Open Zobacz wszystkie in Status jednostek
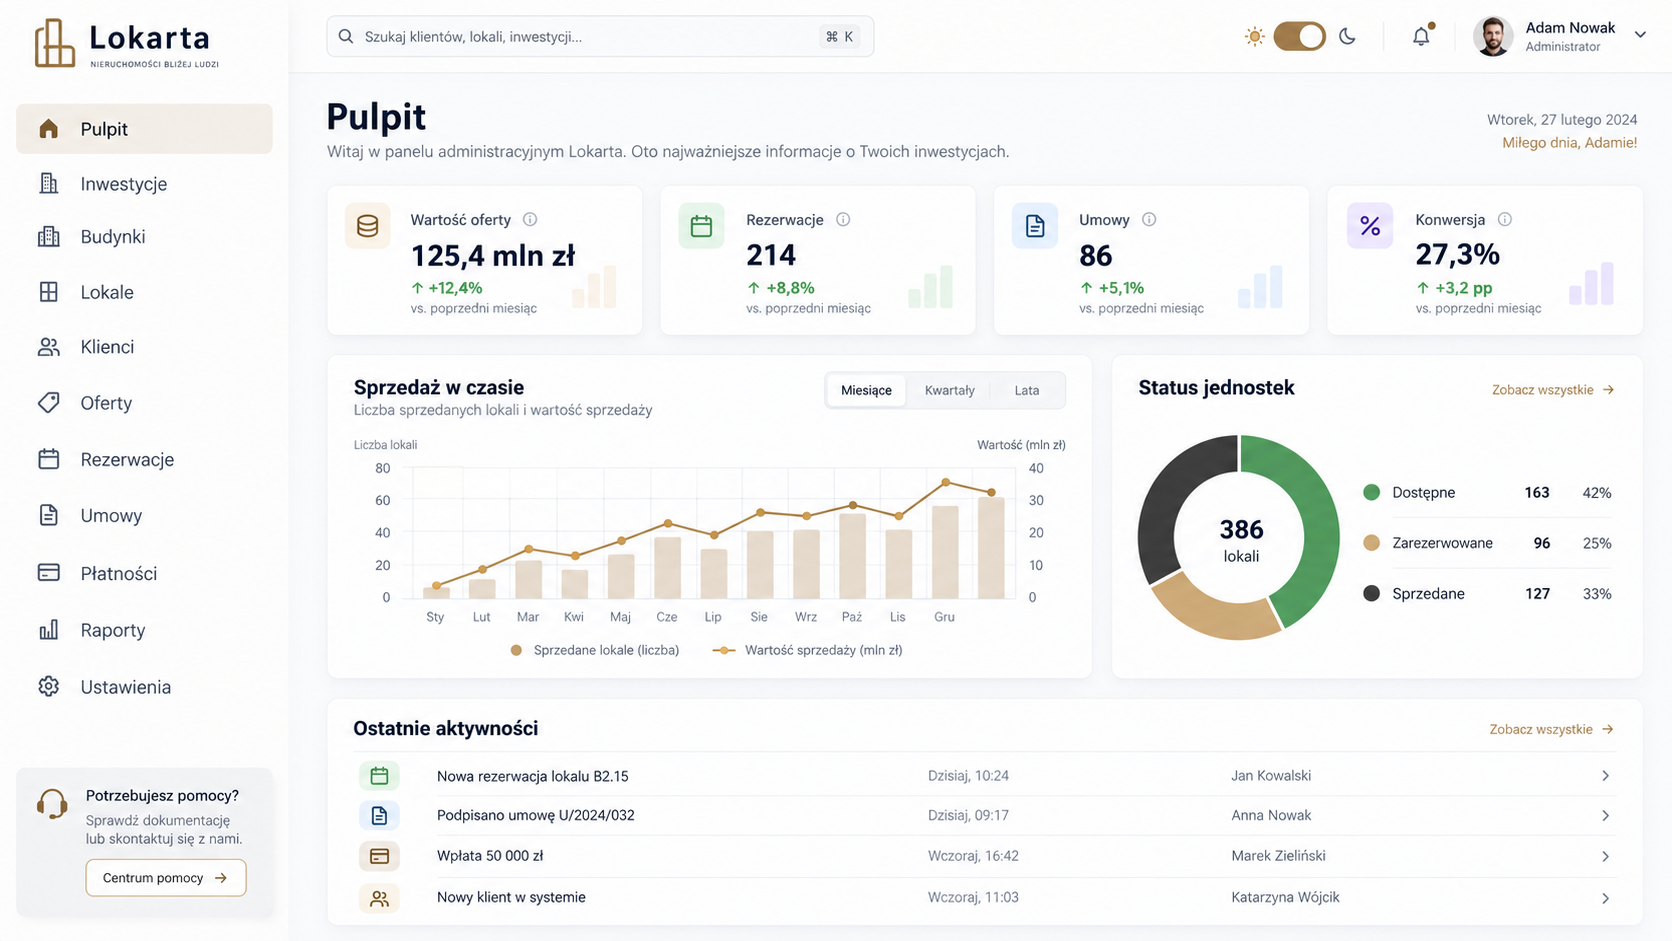The height and width of the screenshot is (941, 1672). click(x=1553, y=390)
